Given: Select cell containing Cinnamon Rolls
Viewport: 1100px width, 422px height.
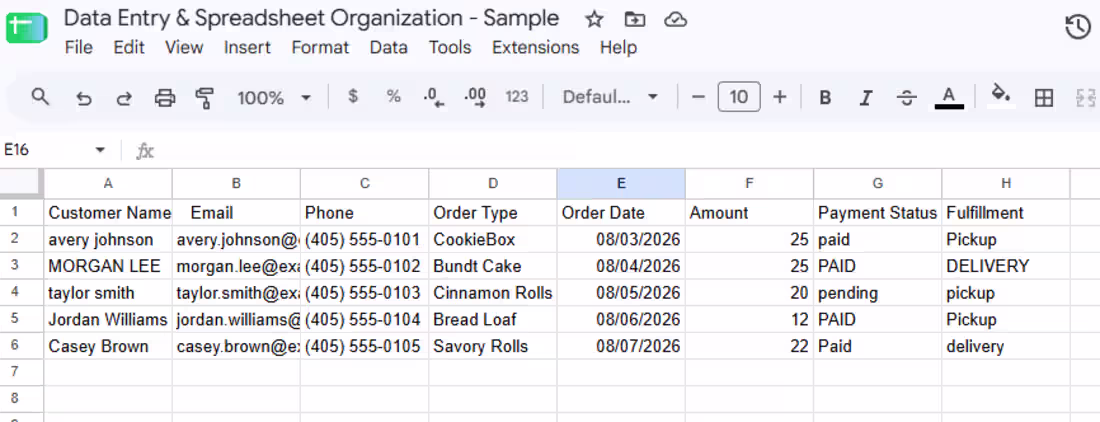Looking at the screenshot, I should click(x=493, y=293).
